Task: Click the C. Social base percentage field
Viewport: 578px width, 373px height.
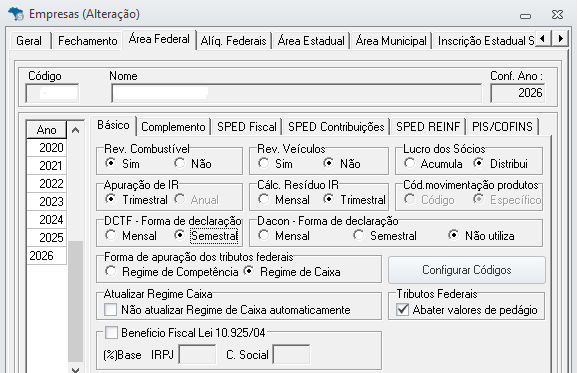Action: pyautogui.click(x=291, y=355)
